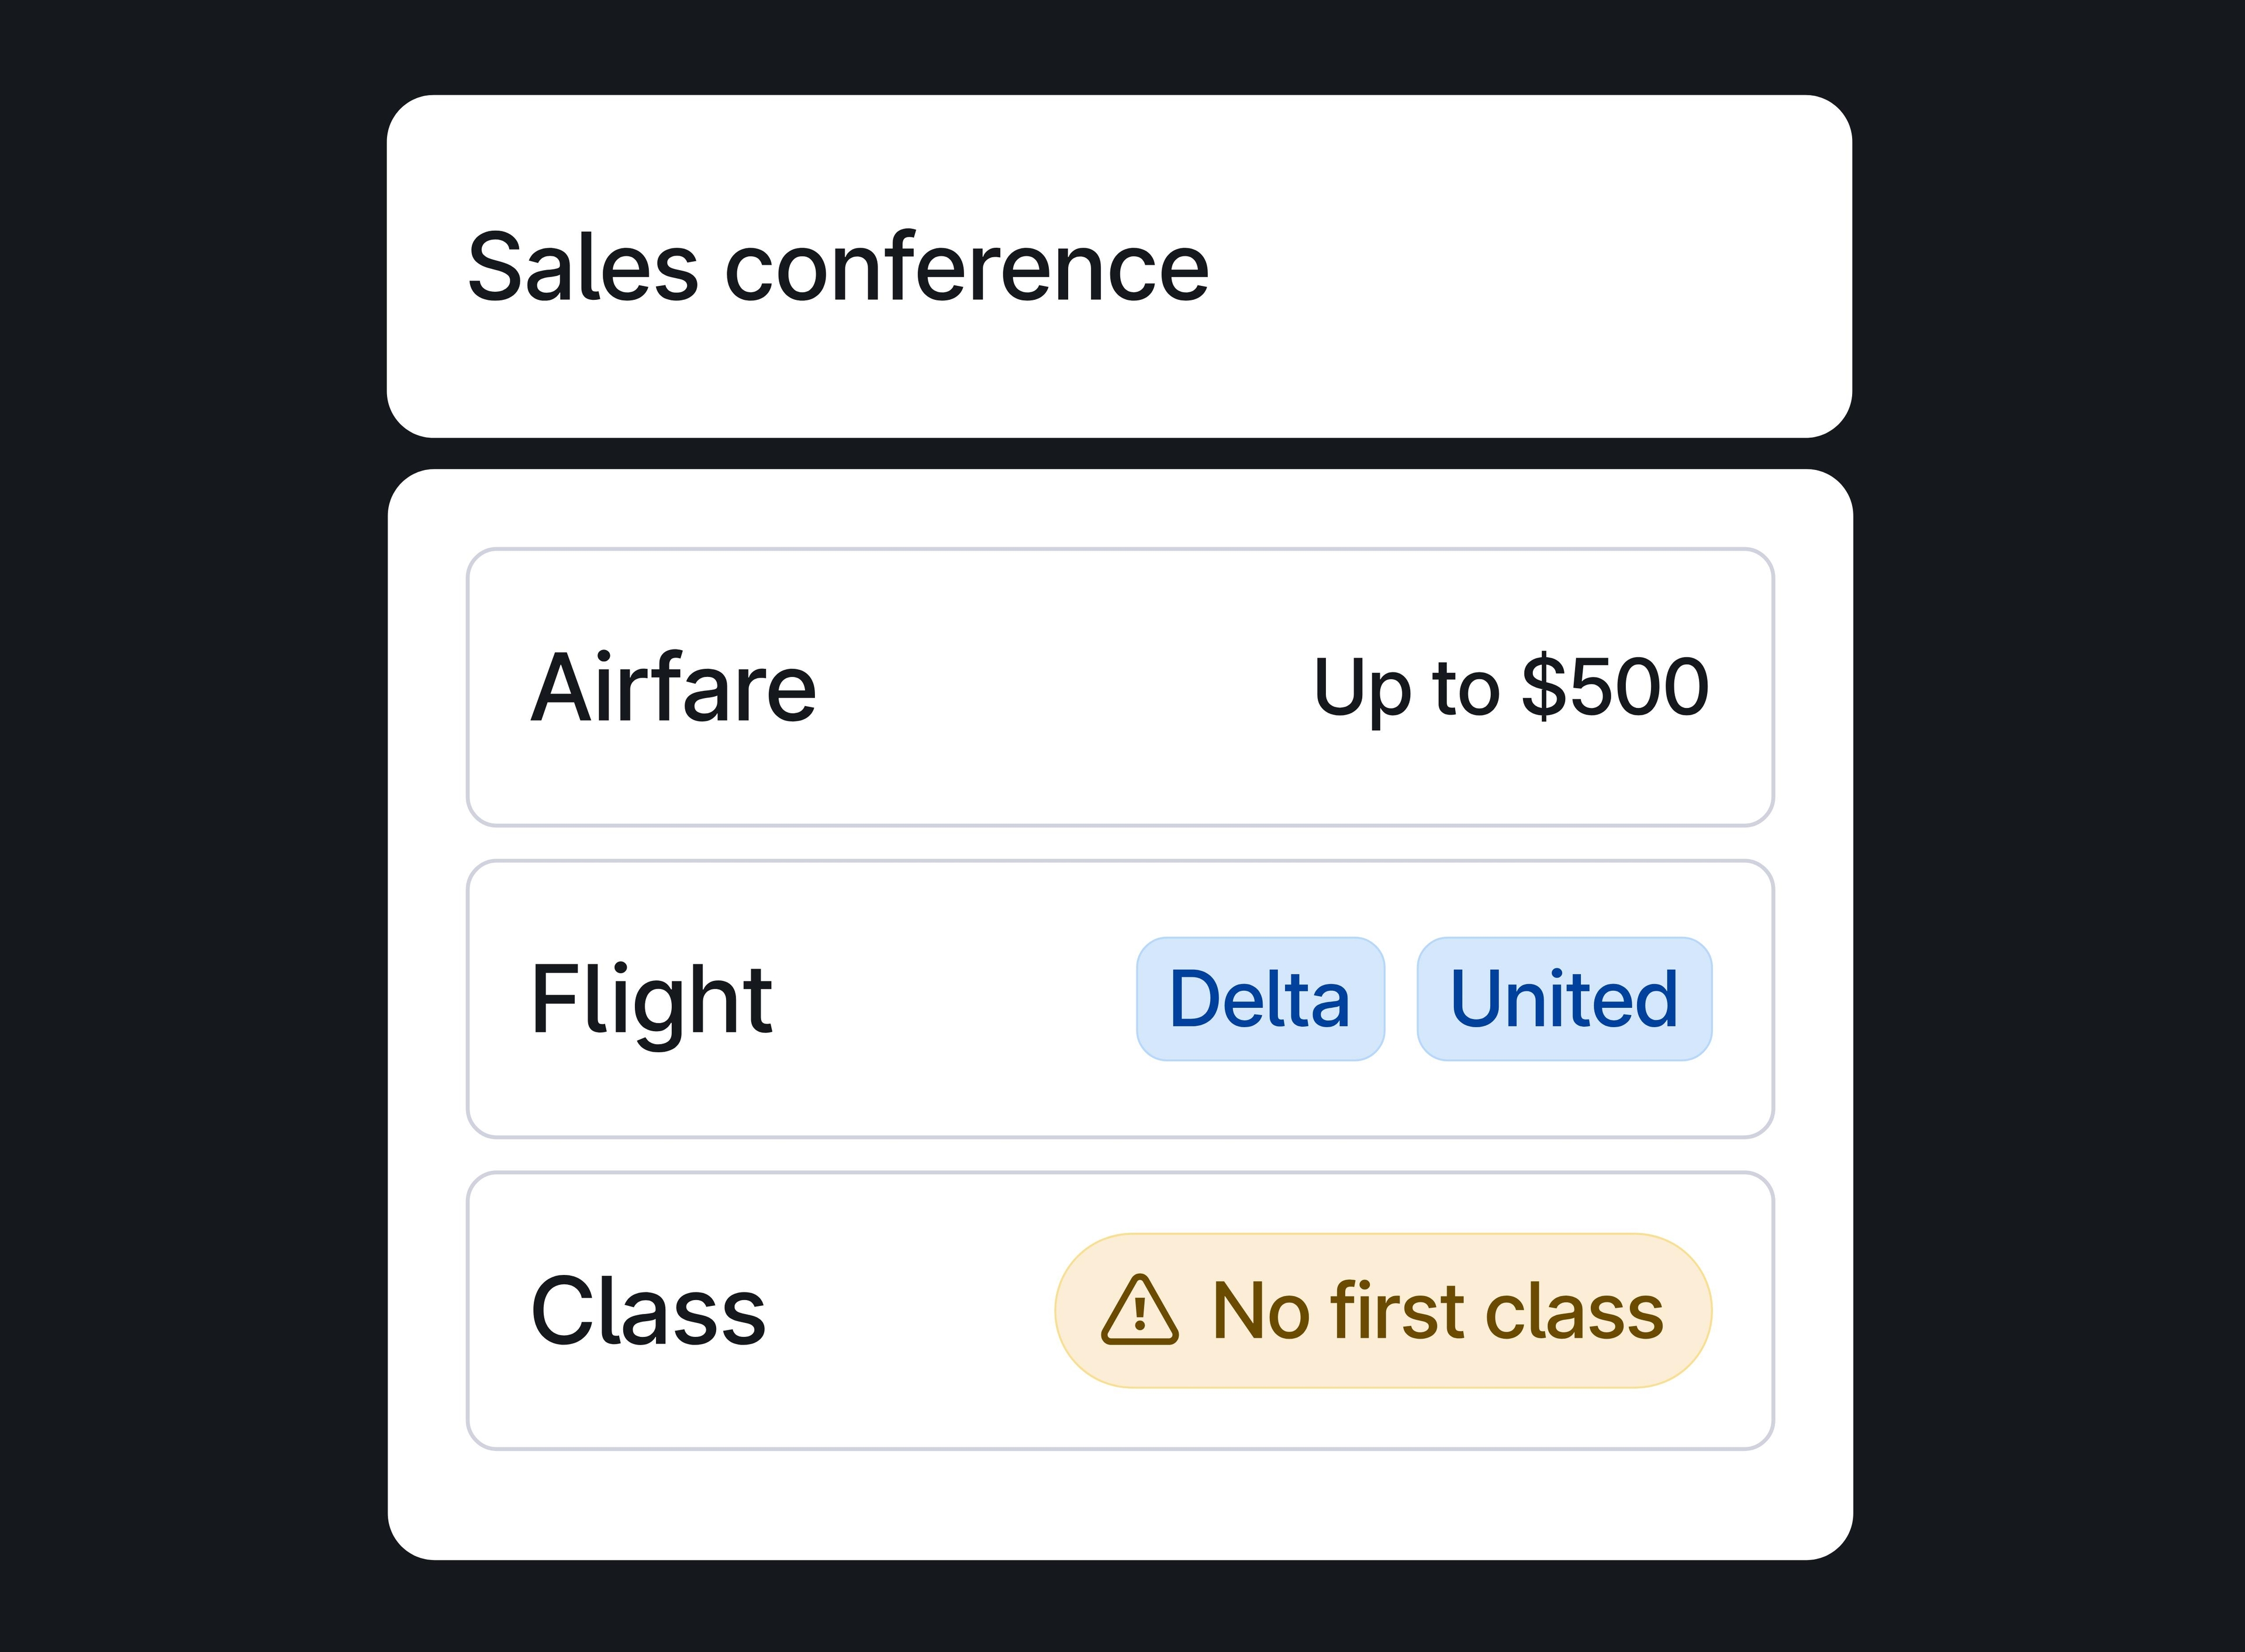
Task: Click the warning triangle icon
Action: [1139, 1310]
